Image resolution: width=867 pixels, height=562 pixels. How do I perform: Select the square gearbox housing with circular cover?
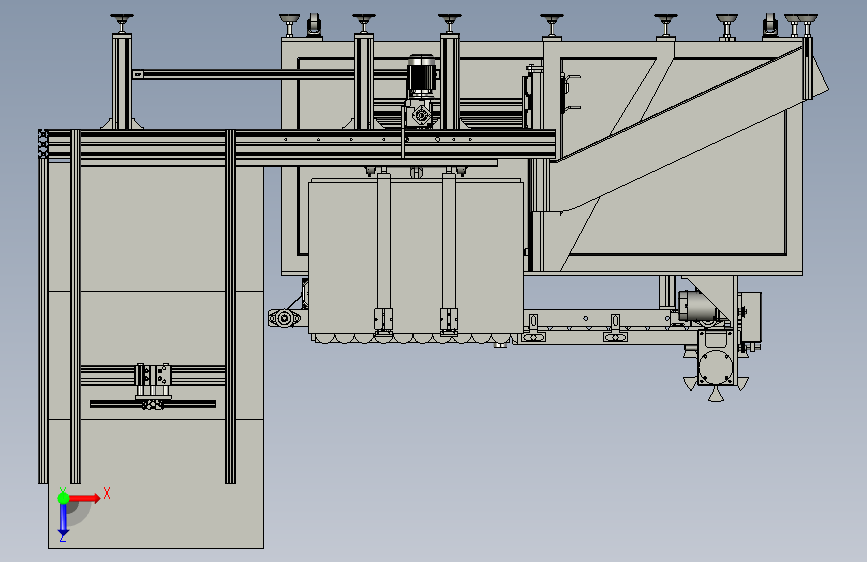click(715, 358)
